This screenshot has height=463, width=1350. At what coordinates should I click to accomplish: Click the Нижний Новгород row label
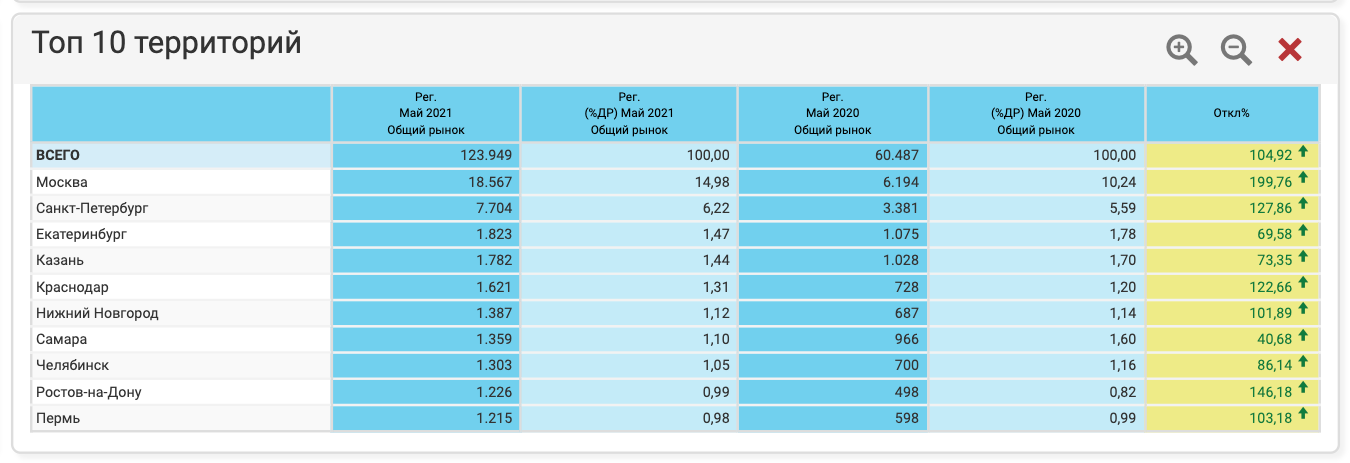coord(97,313)
